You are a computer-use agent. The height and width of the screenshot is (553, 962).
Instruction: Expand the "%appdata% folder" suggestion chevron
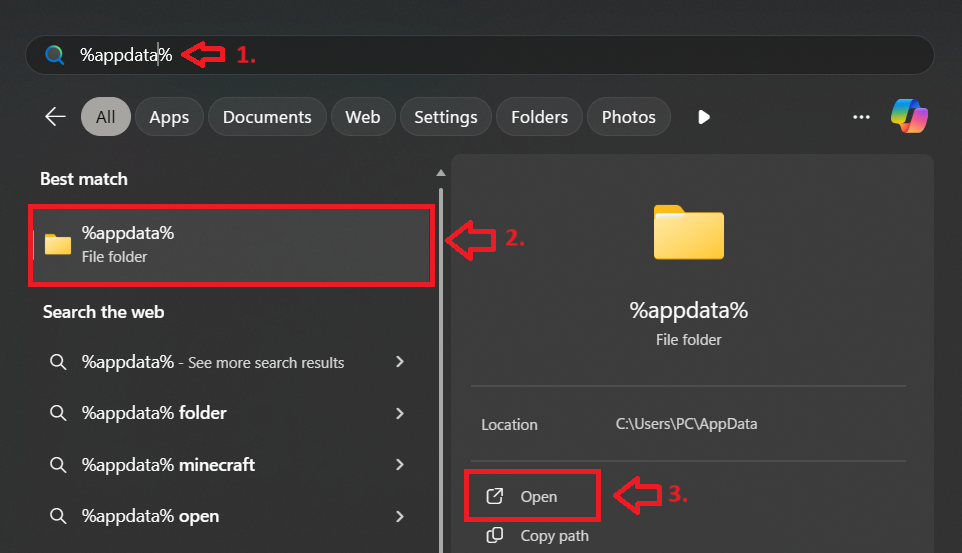(x=400, y=413)
